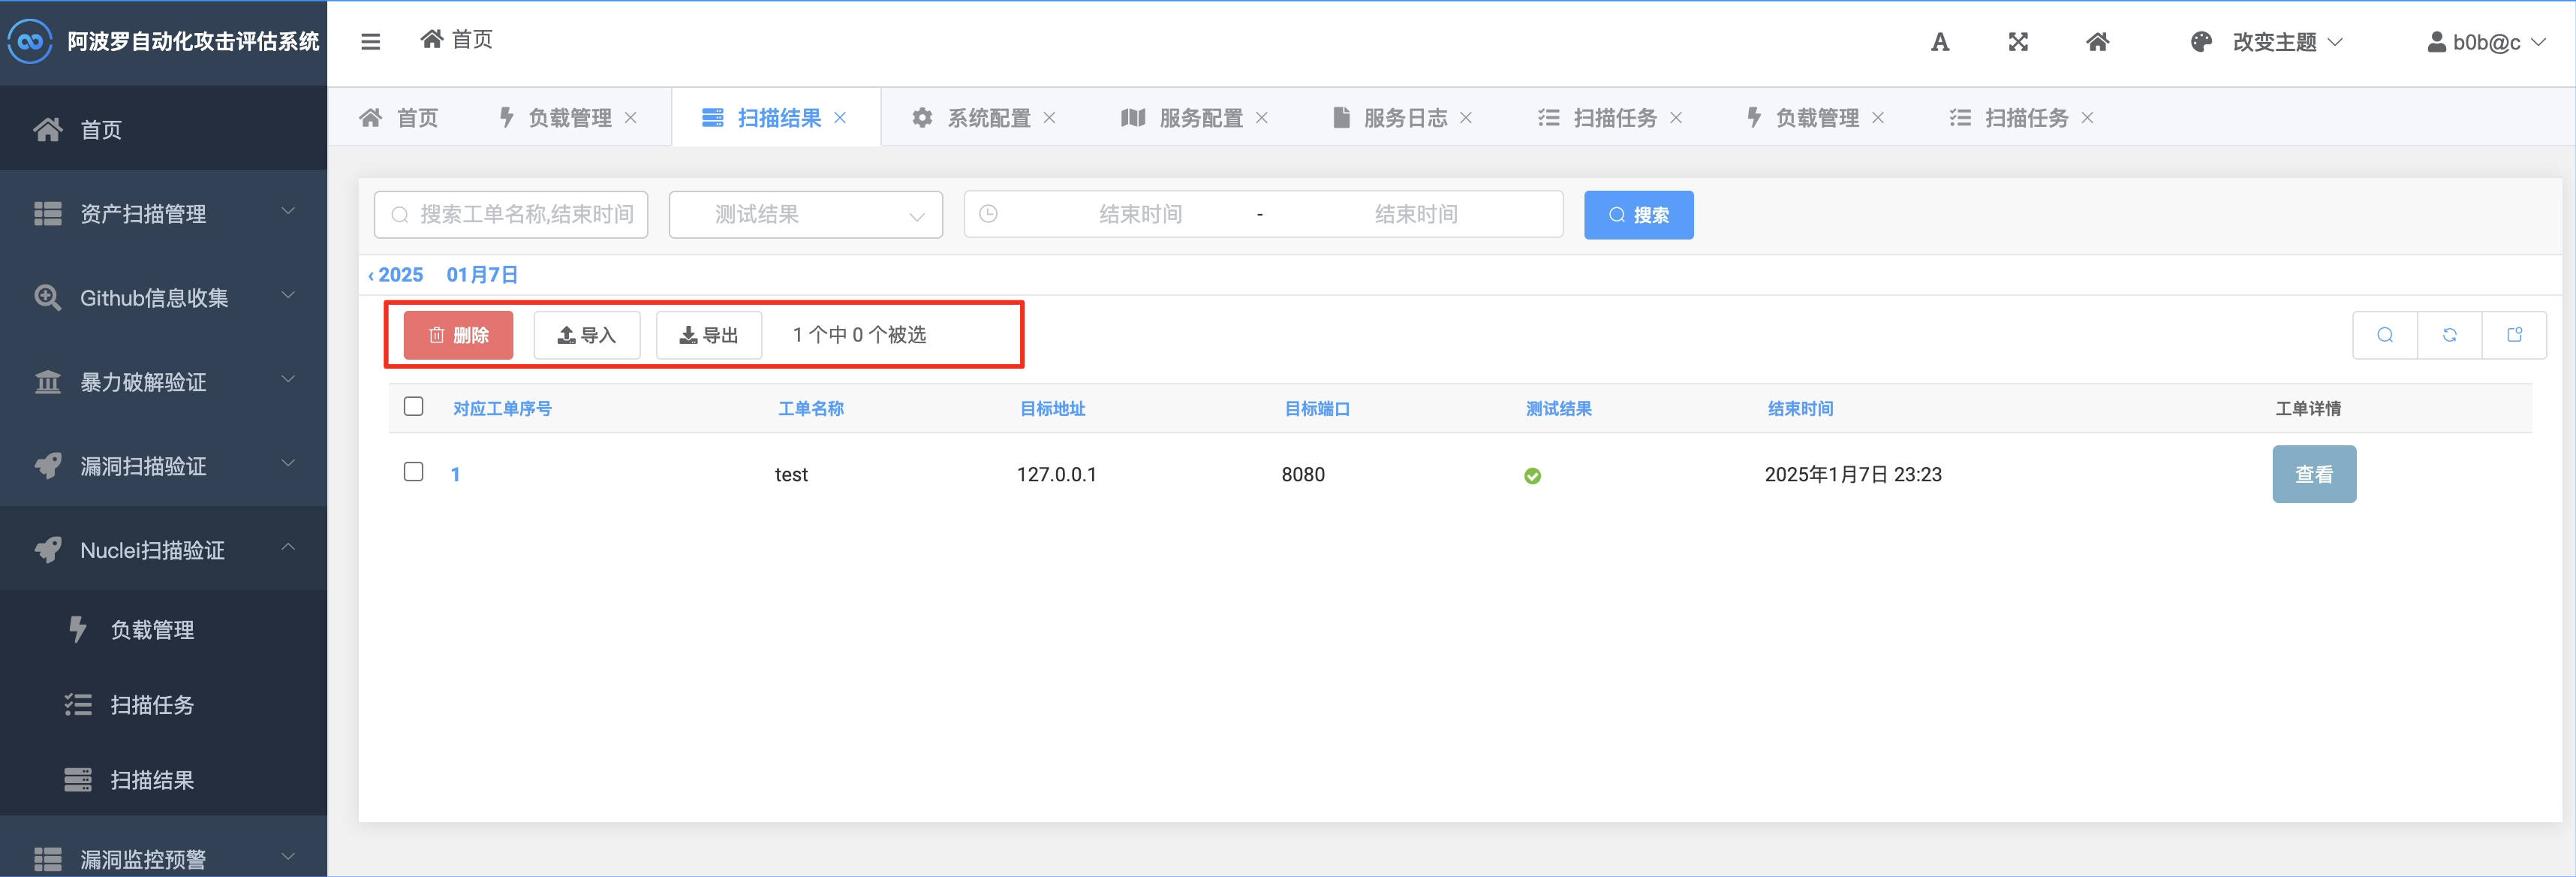Expand Github信息收集 sidebar menu
This screenshot has height=877, width=2576.
(164, 297)
